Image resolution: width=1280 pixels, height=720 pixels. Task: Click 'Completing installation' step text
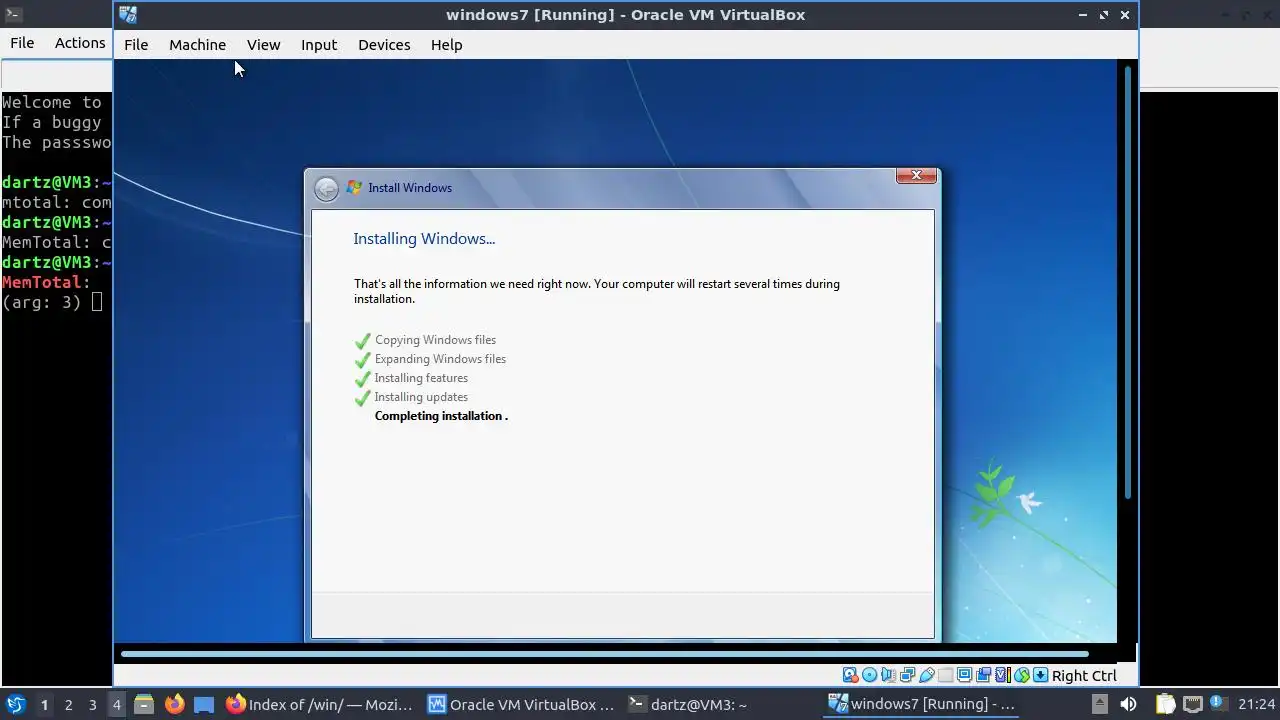click(x=441, y=416)
